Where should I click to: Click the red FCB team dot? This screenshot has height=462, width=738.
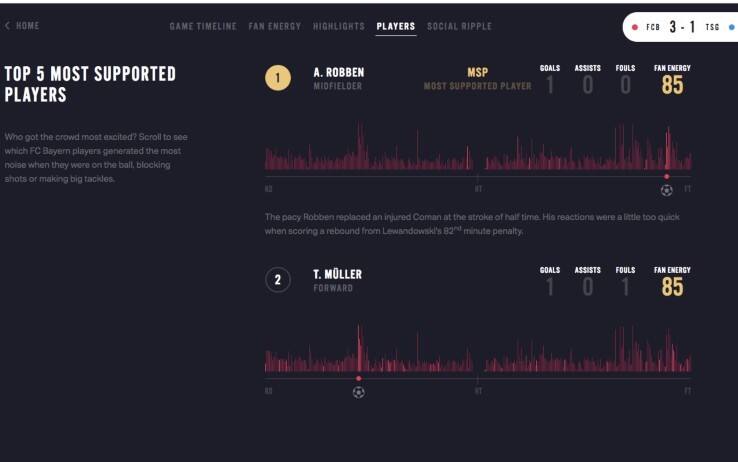(x=635, y=27)
